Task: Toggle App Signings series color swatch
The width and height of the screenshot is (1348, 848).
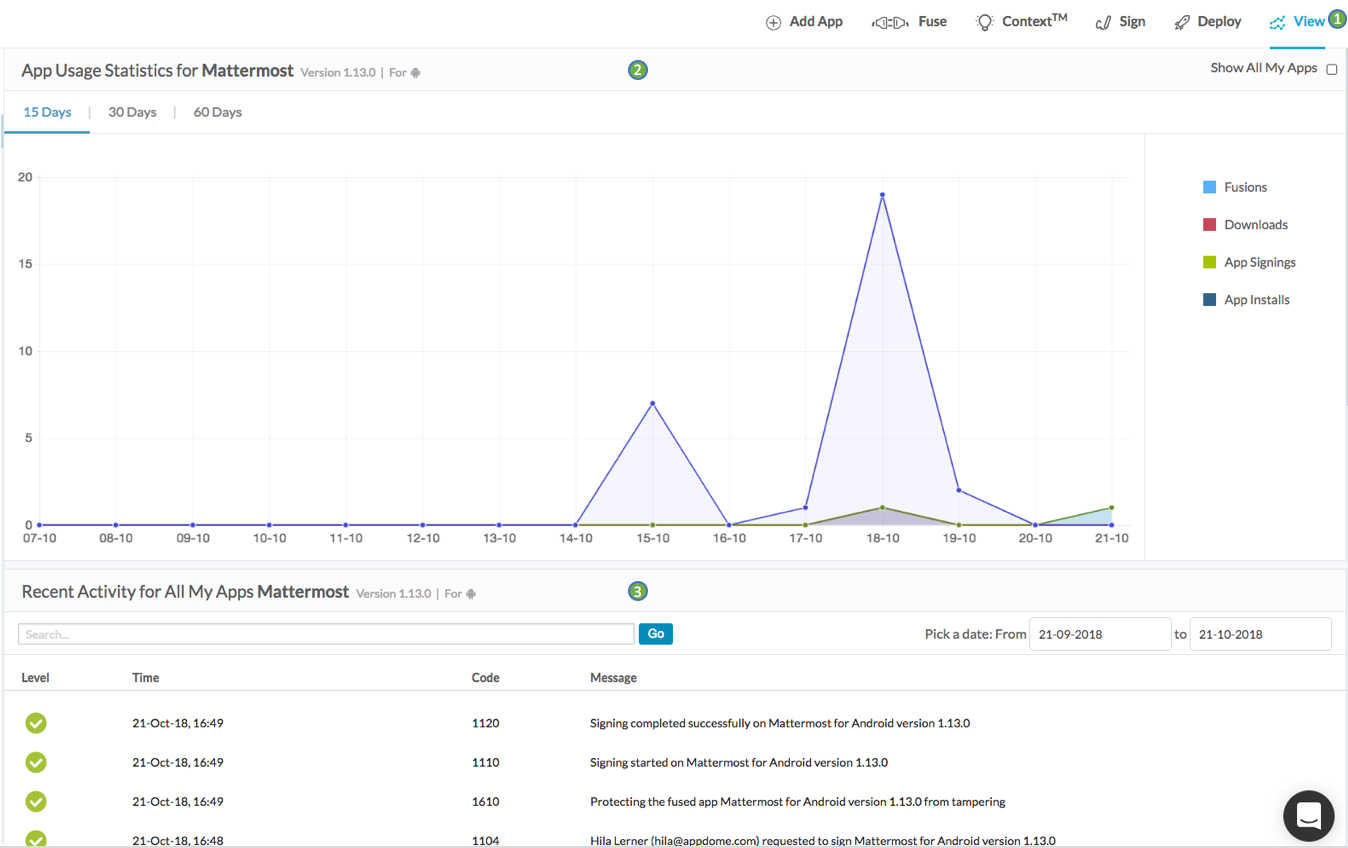Action: (x=1210, y=262)
